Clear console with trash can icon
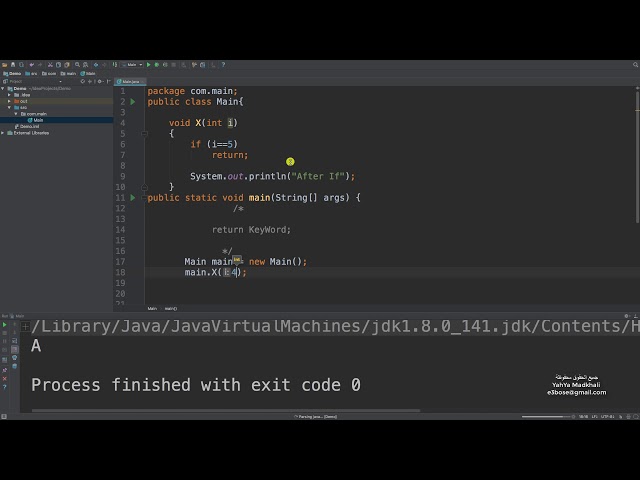Viewport: 640px width, 480px height. click(x=15, y=366)
